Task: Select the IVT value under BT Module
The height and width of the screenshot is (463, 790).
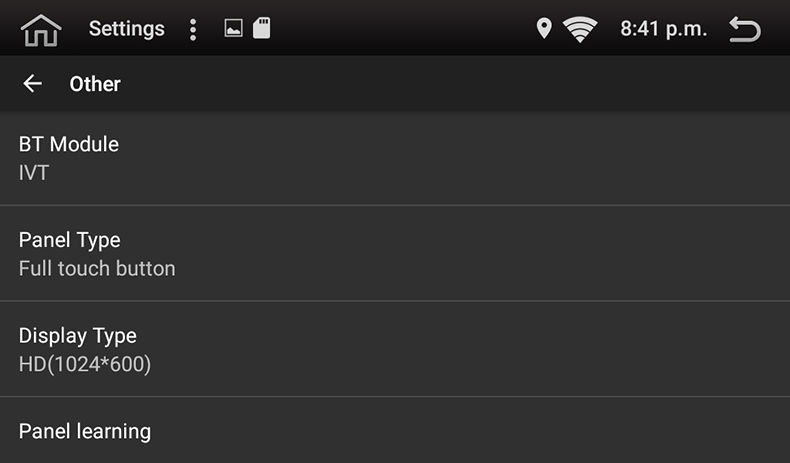Action: [x=34, y=173]
